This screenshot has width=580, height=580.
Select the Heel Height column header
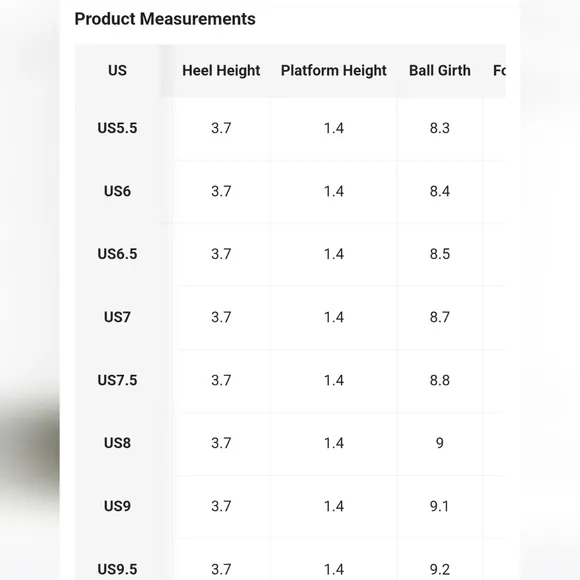[221, 70]
